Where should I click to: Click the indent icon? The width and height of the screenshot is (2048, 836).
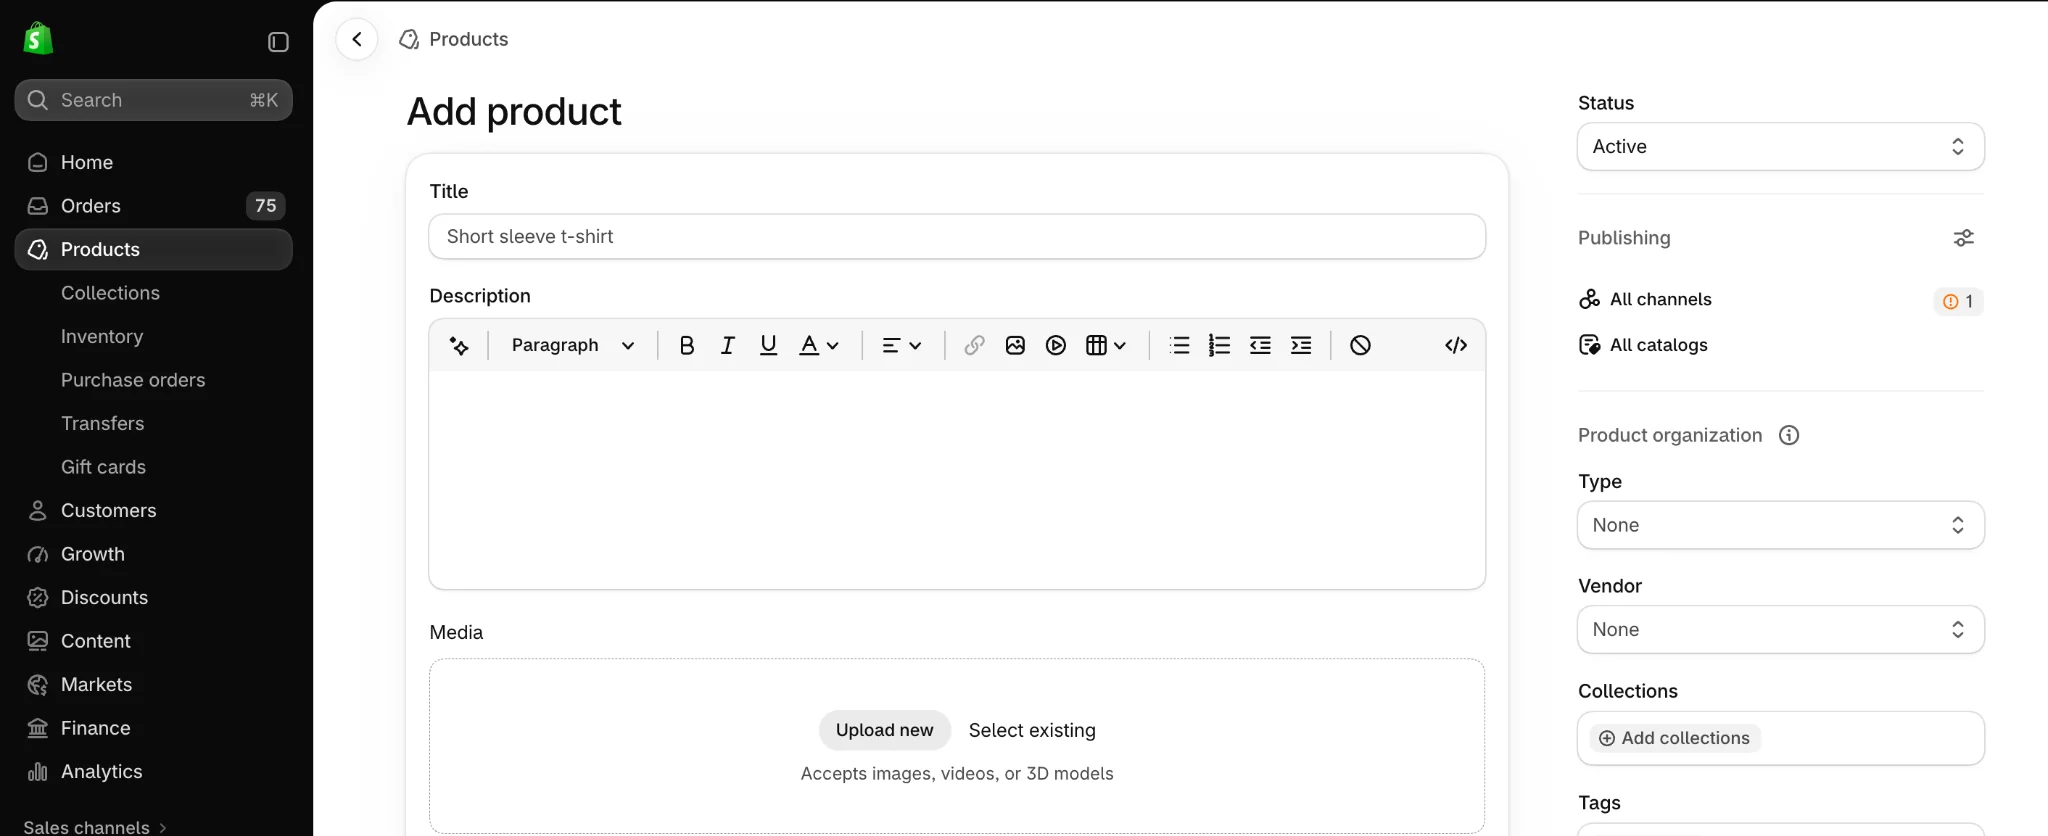pos(1301,345)
